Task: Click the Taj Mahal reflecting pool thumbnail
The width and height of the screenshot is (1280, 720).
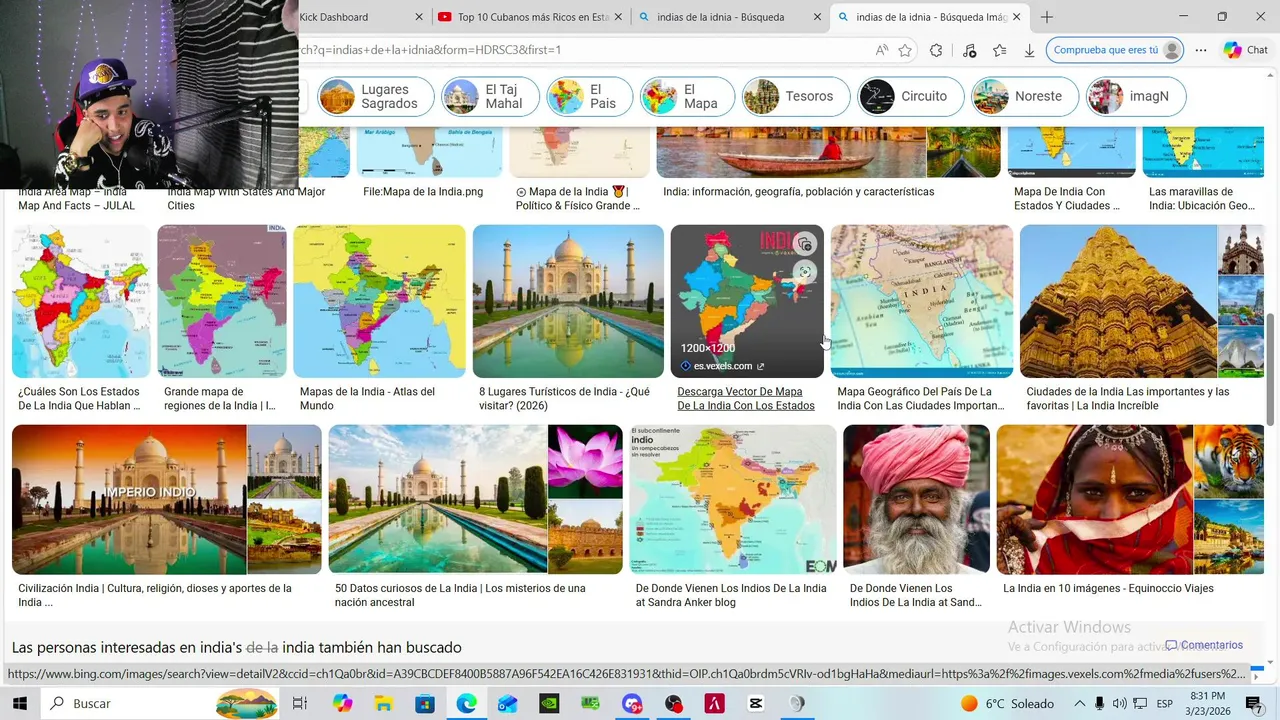Action: [x=568, y=301]
